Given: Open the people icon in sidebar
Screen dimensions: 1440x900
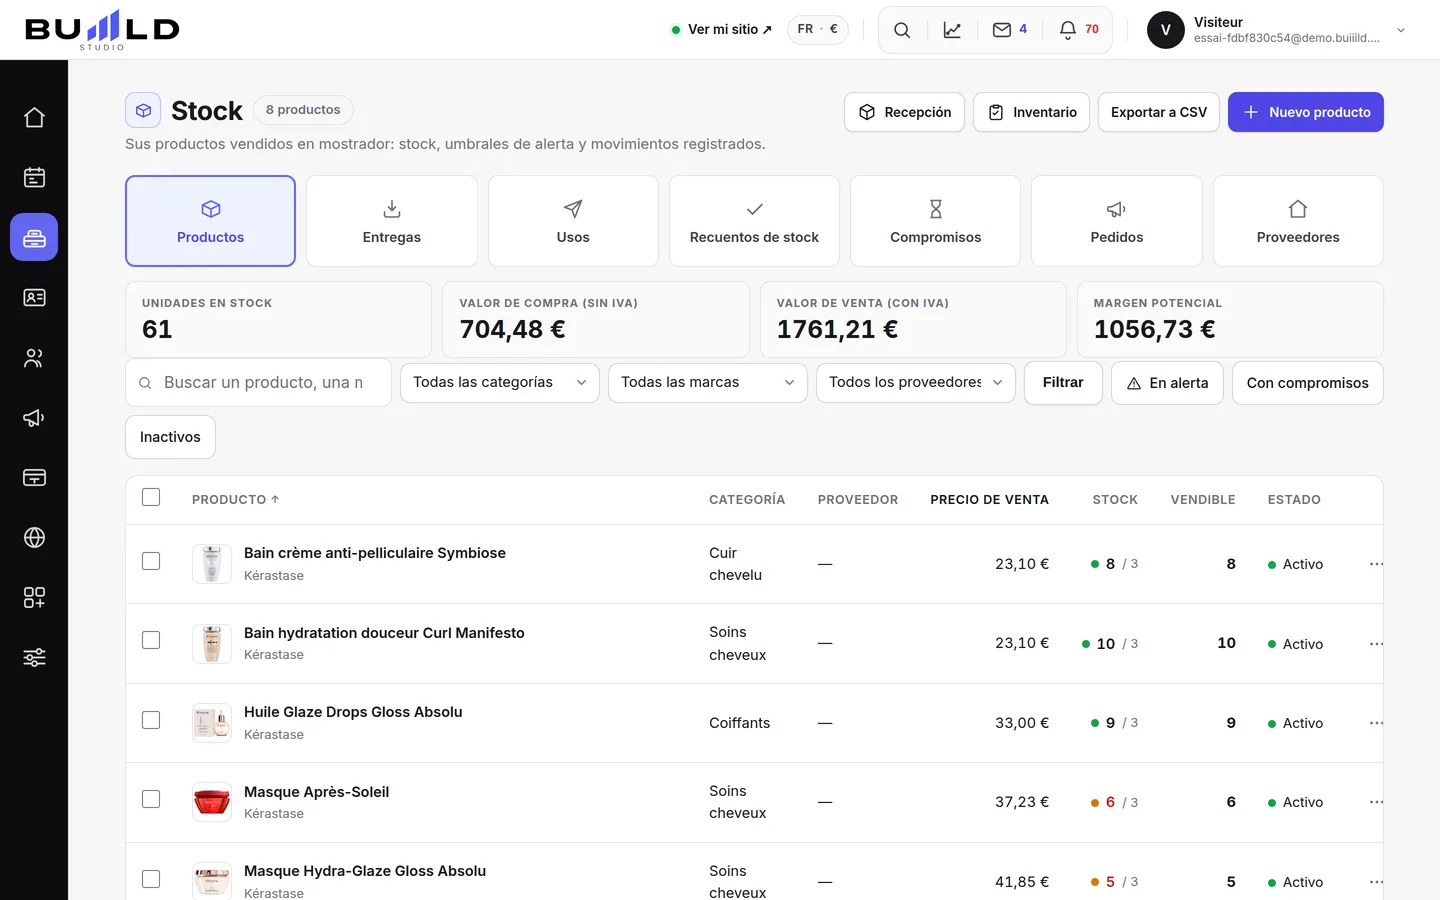Looking at the screenshot, I should (x=34, y=358).
